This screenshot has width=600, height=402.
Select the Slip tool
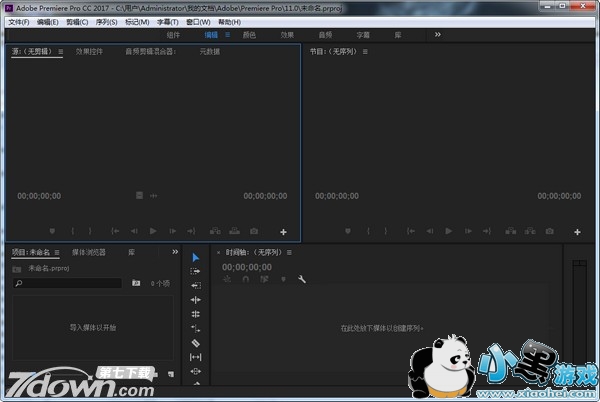(196, 342)
